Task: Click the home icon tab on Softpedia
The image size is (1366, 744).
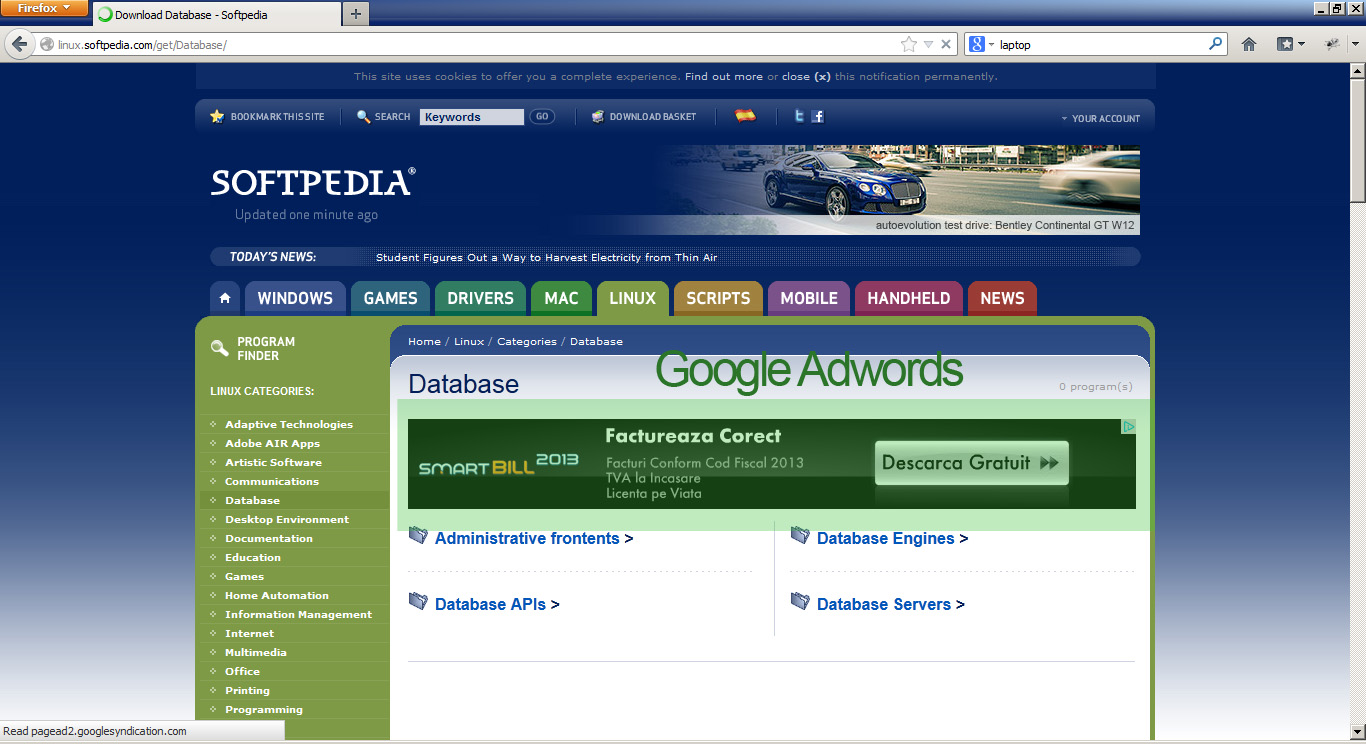Action: pos(225,298)
